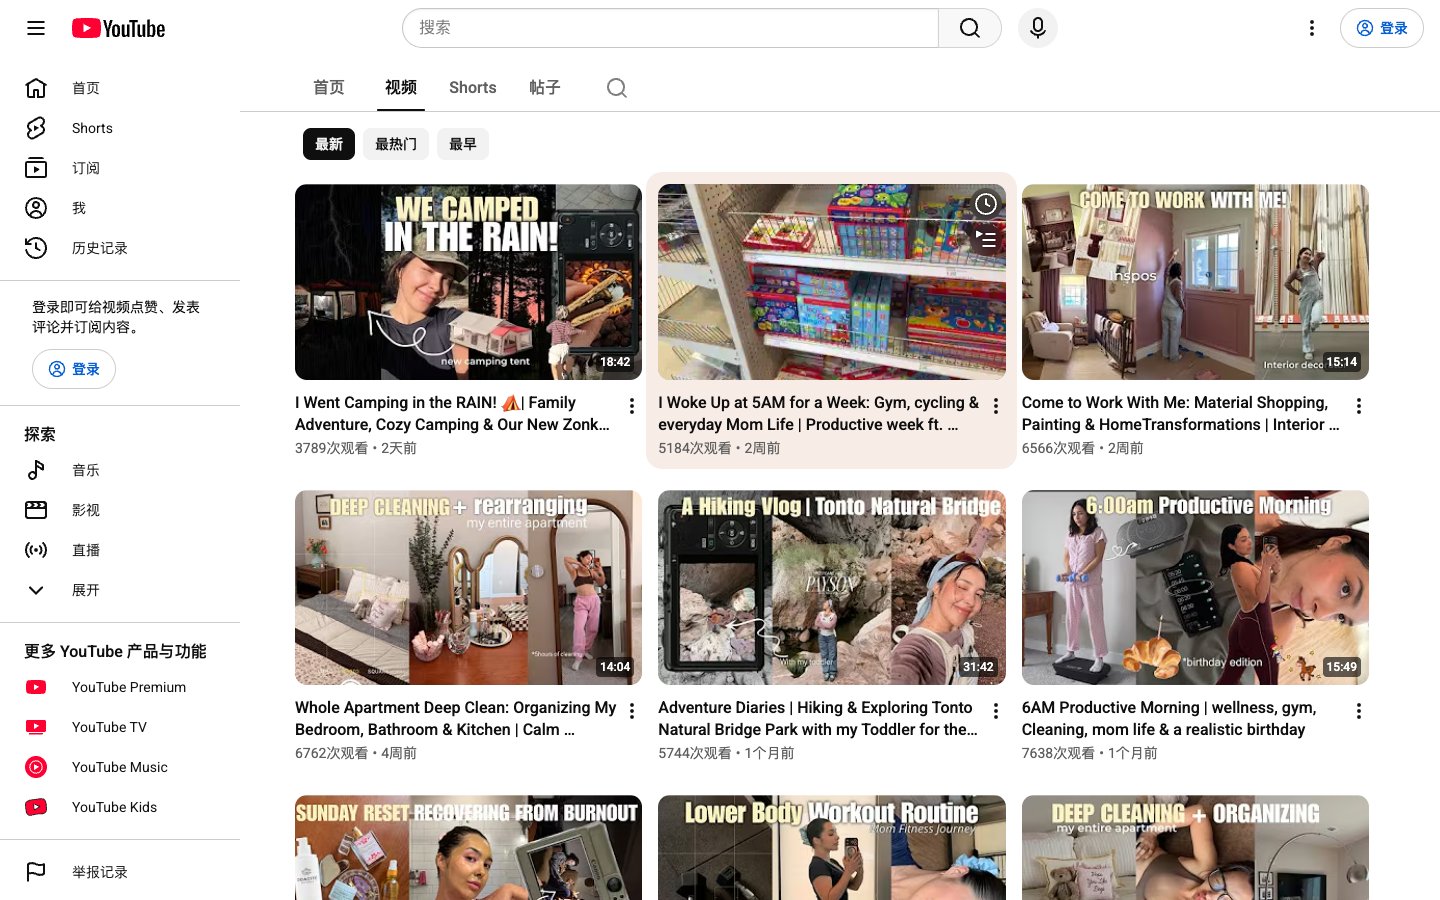Open 首页 in the left sidebar
1440x900 pixels.
120,88
